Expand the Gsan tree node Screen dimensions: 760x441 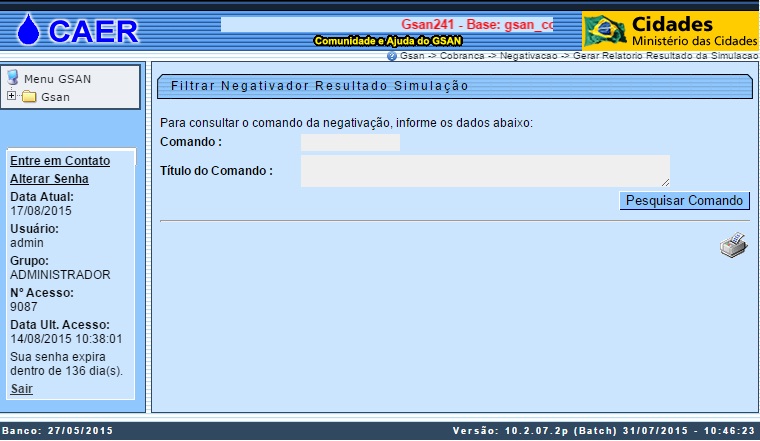pos(11,96)
